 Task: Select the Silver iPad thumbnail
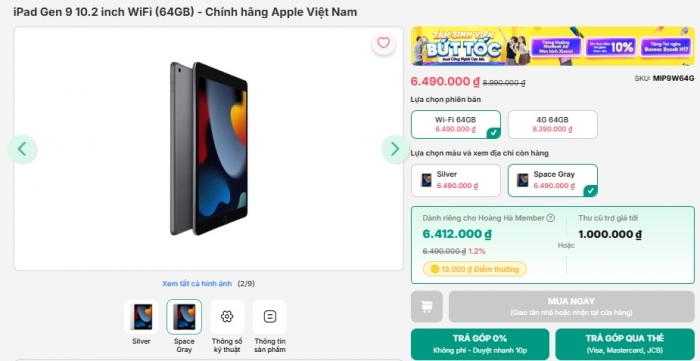click(141, 317)
